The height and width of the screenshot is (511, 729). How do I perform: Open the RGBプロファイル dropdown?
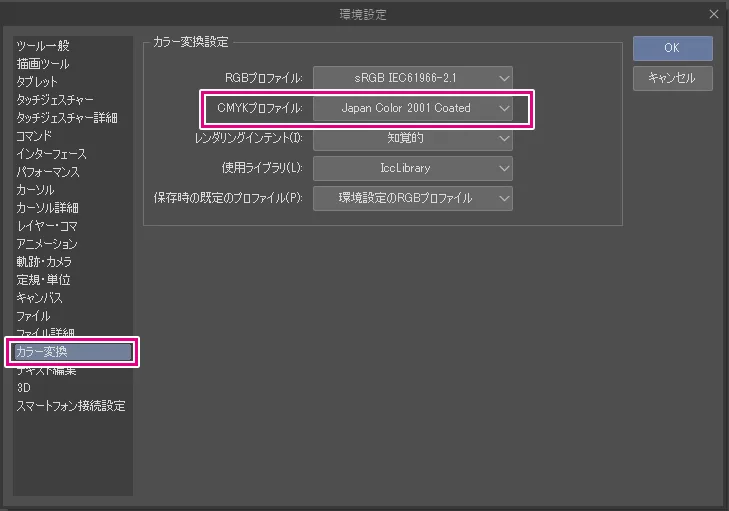click(413, 77)
